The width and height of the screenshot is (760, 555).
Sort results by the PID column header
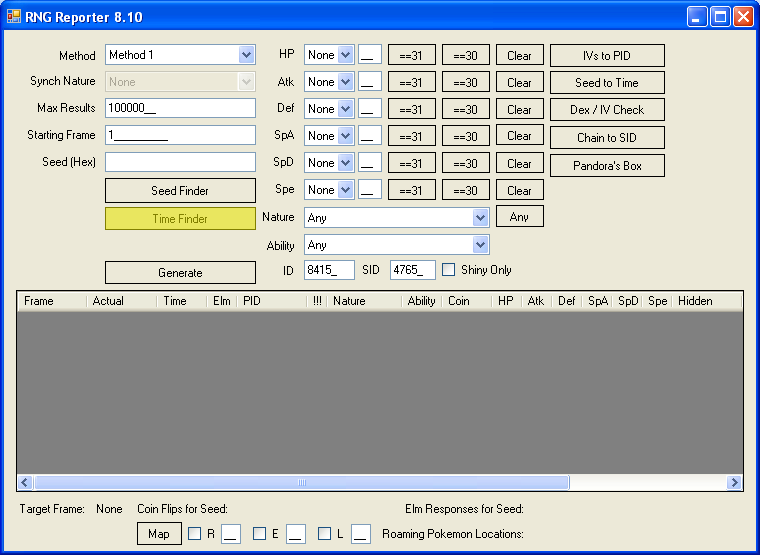(x=270, y=301)
